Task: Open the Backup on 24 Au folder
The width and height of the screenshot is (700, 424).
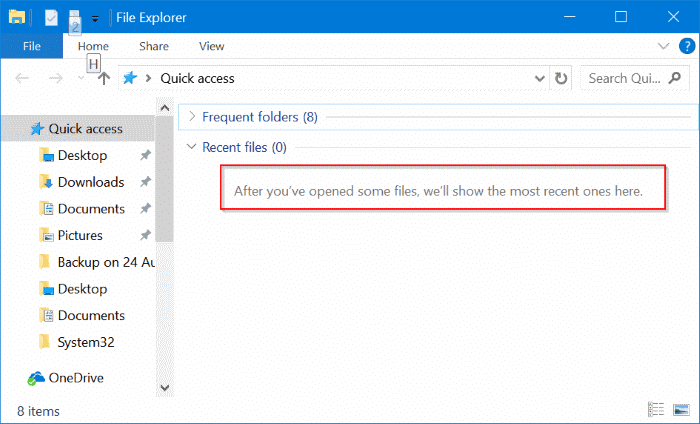Action: (106, 262)
